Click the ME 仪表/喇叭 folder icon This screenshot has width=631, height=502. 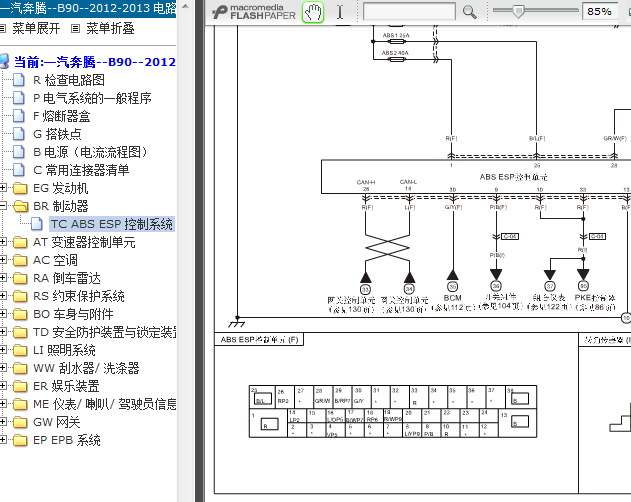[20, 404]
